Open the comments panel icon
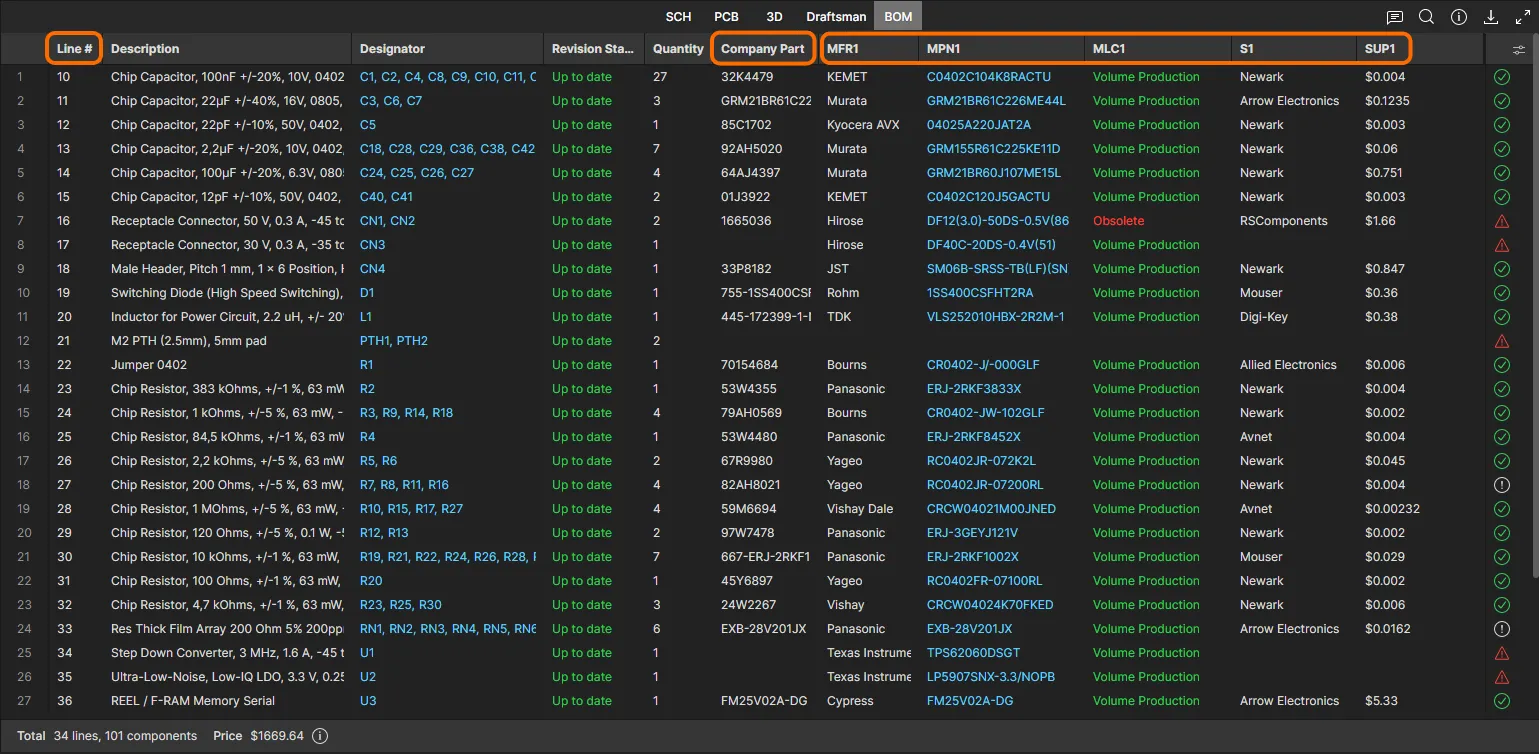This screenshot has width=1539, height=754. 1395,17
